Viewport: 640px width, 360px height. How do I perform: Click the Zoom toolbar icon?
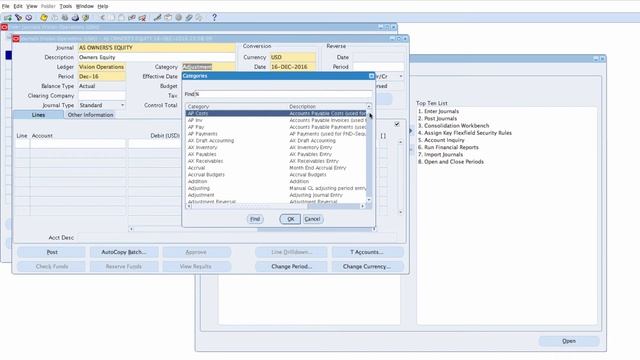168,18
